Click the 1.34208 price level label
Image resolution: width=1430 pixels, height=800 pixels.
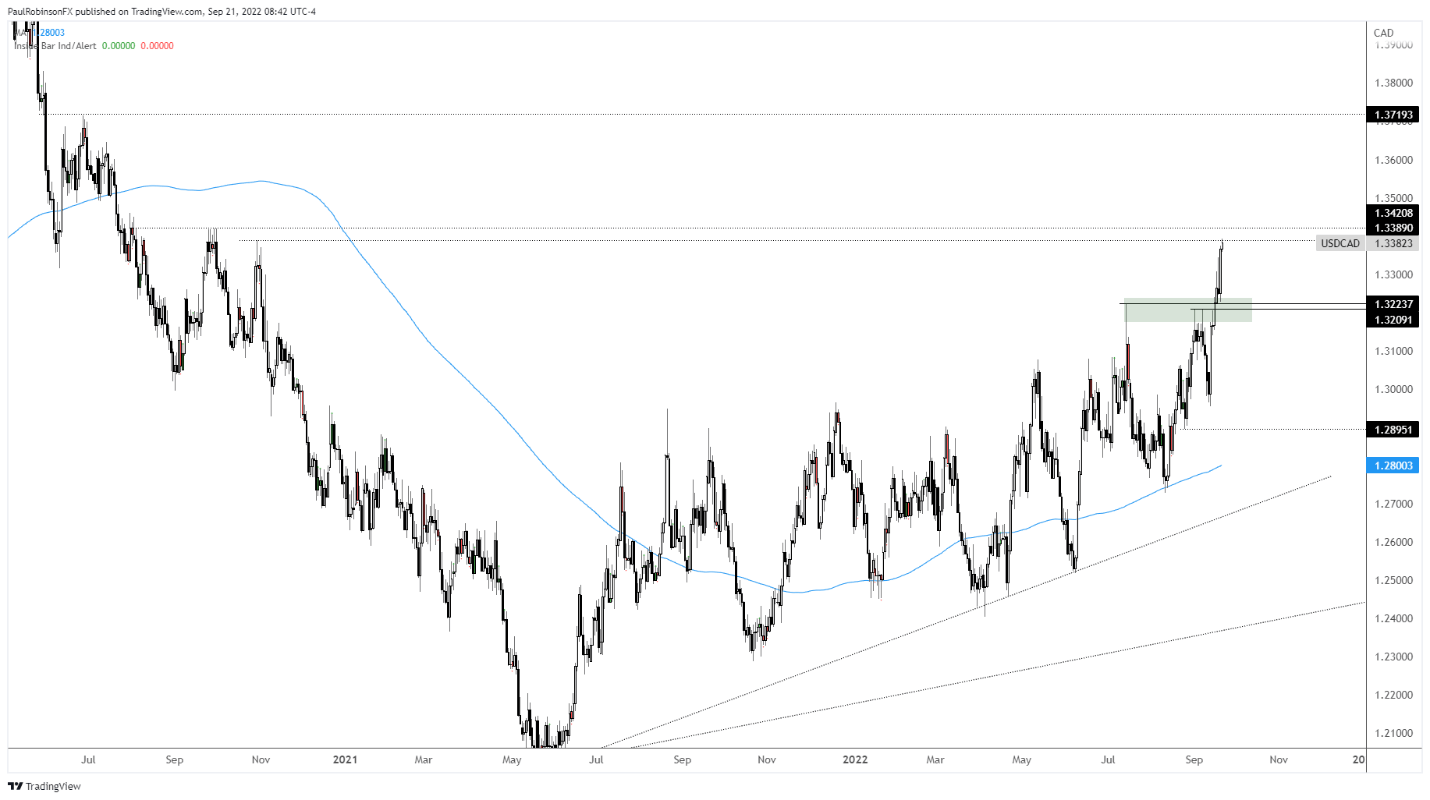[x=1392, y=213]
